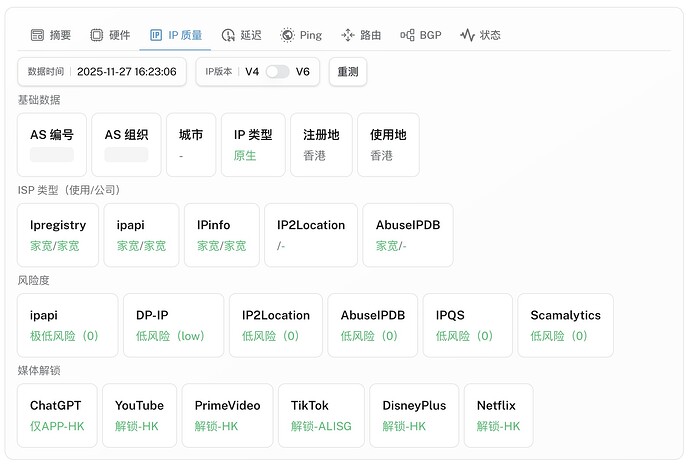Click PrimeVideo 解锁-HK card

point(228,415)
